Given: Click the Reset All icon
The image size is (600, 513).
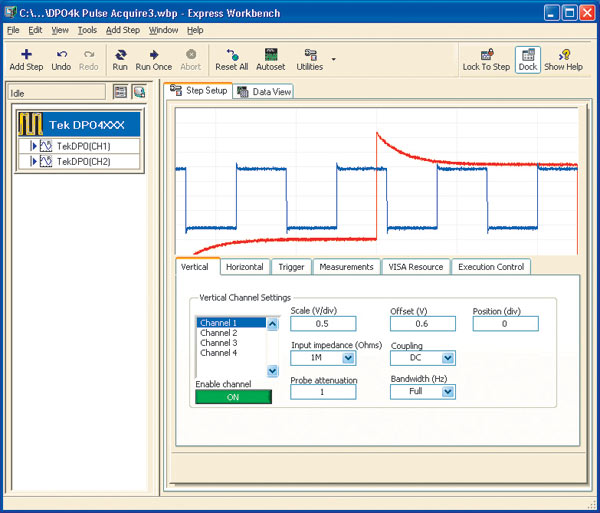Looking at the screenshot, I should click(x=232, y=55).
